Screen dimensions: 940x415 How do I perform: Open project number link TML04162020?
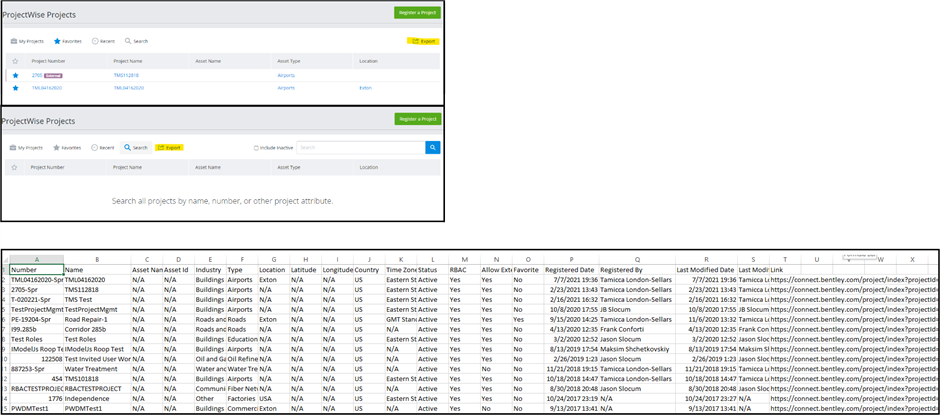[47, 88]
